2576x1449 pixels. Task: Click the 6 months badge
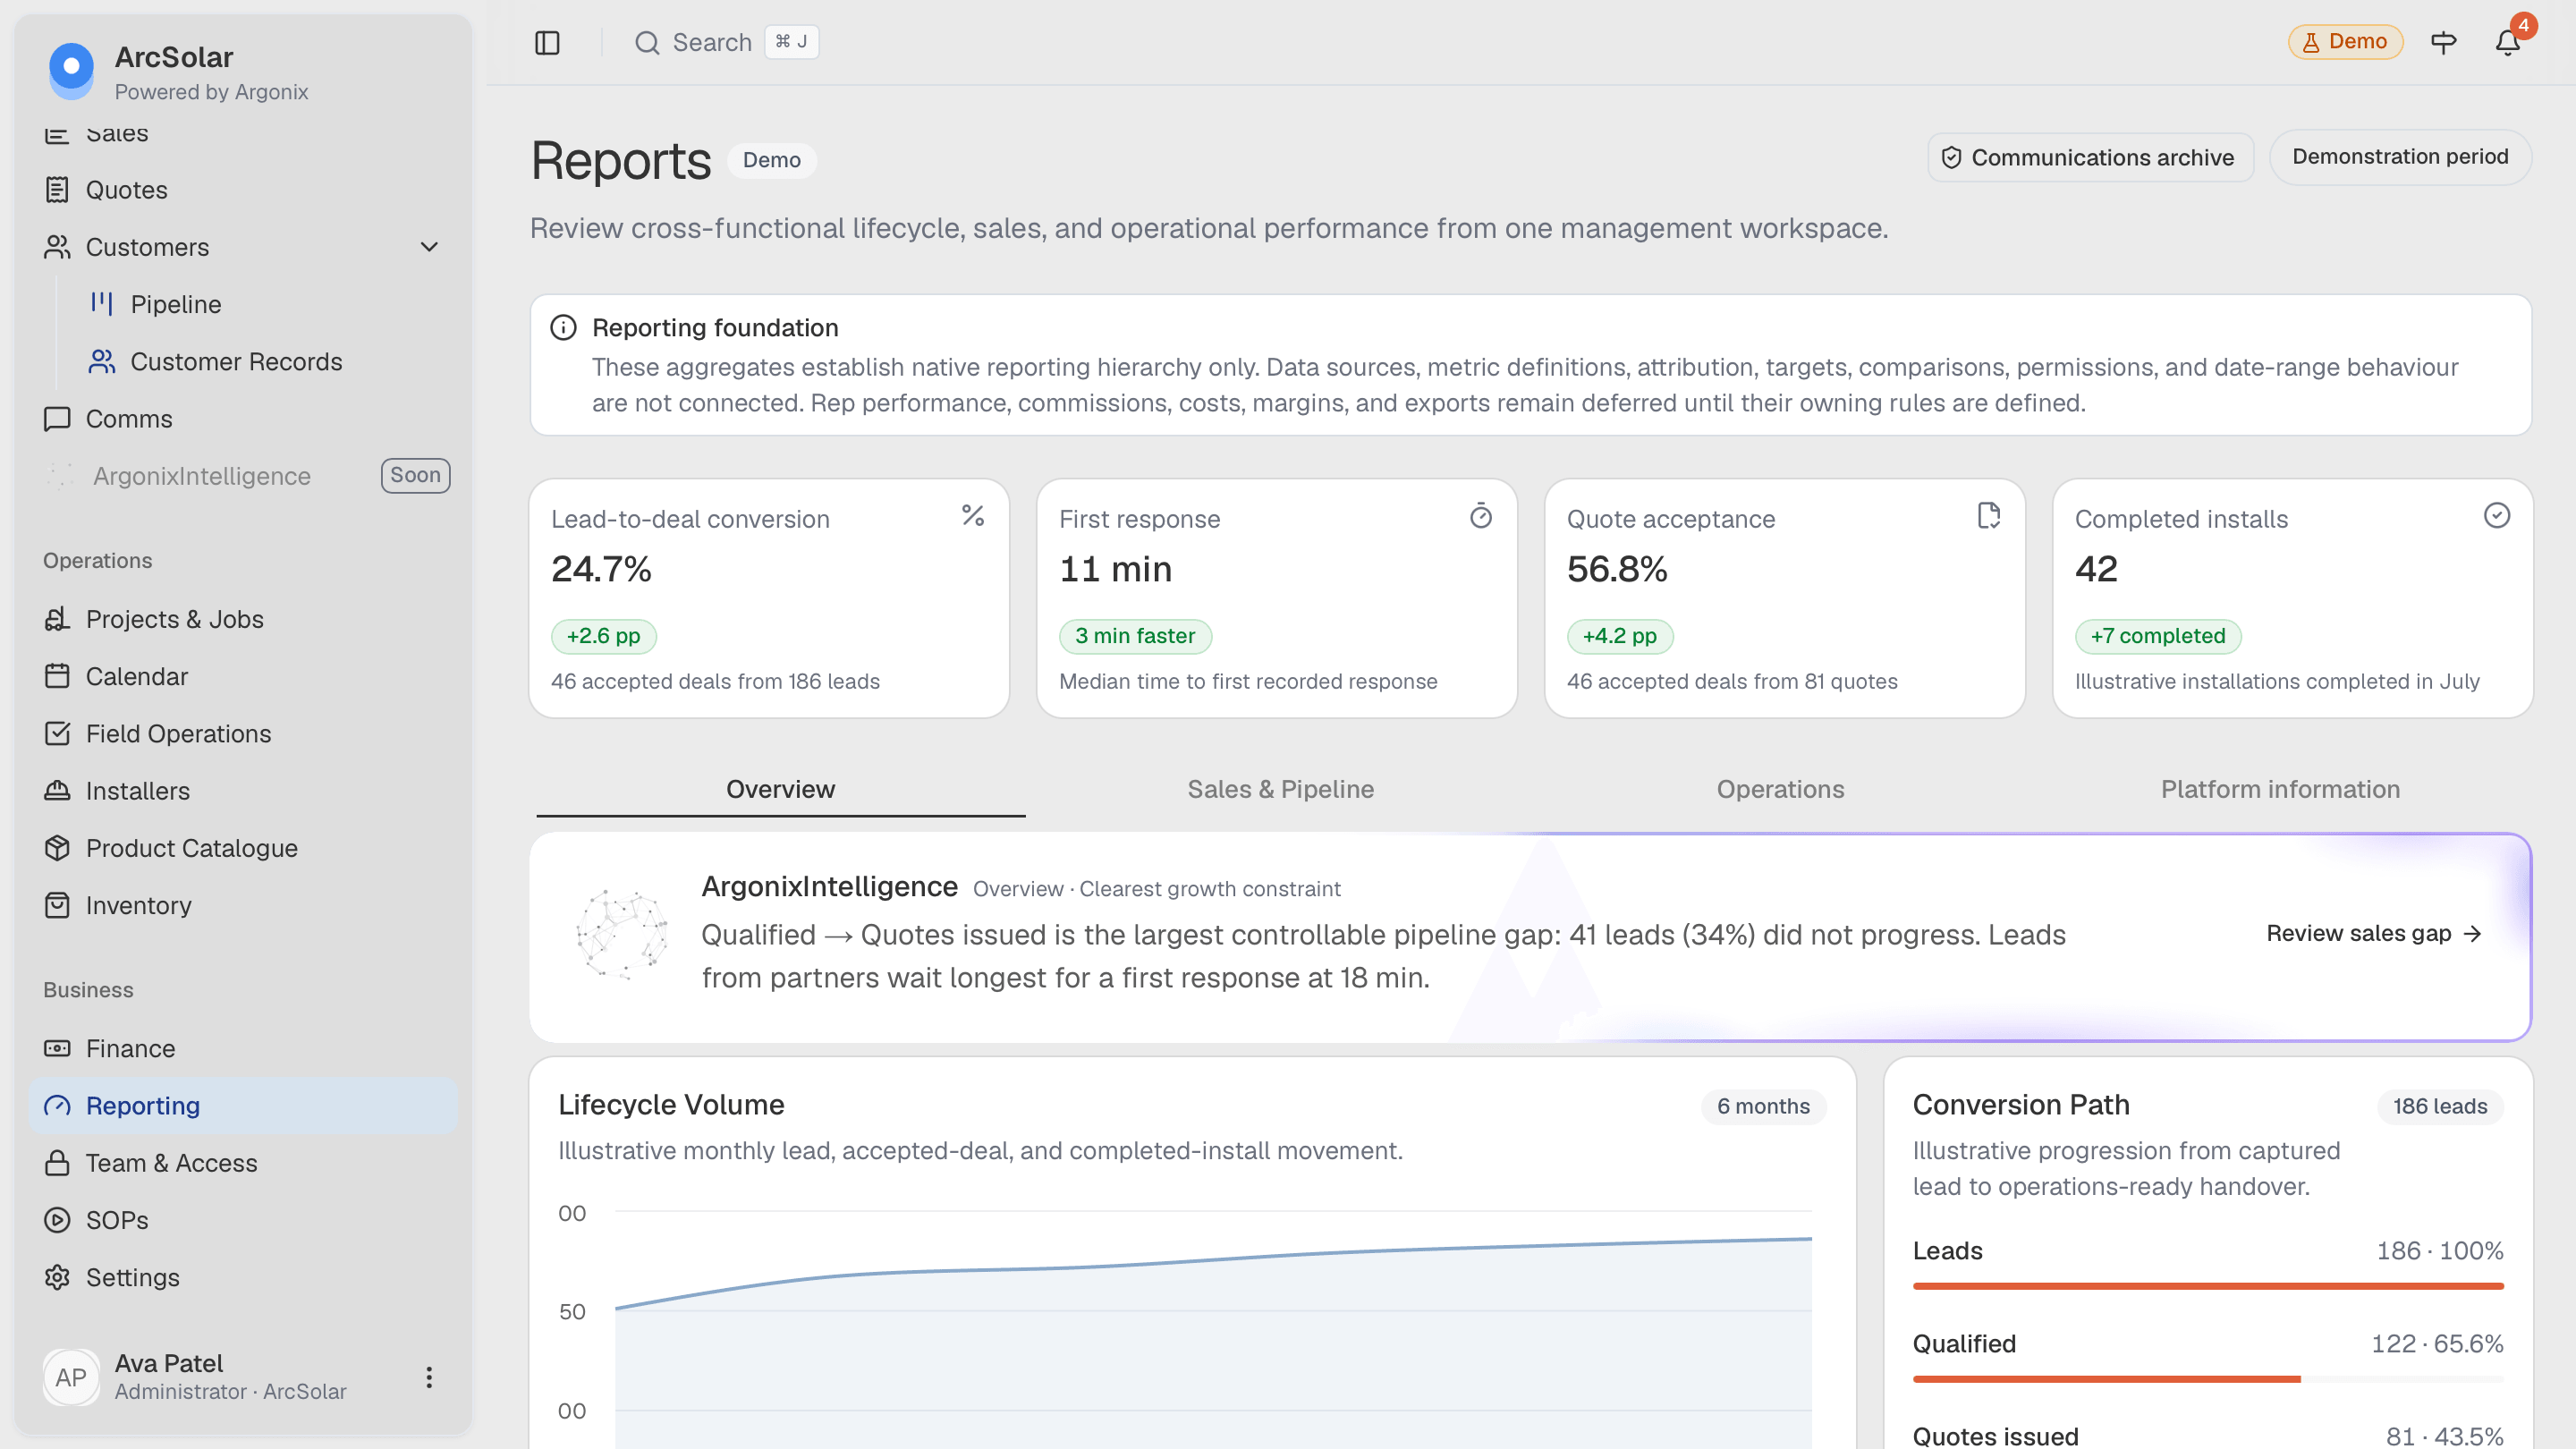tap(1763, 1106)
